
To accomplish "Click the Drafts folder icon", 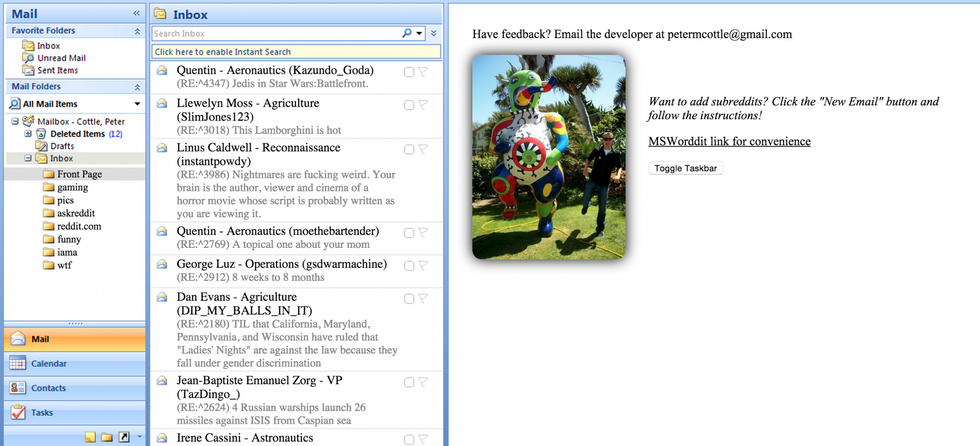I will (41, 146).
